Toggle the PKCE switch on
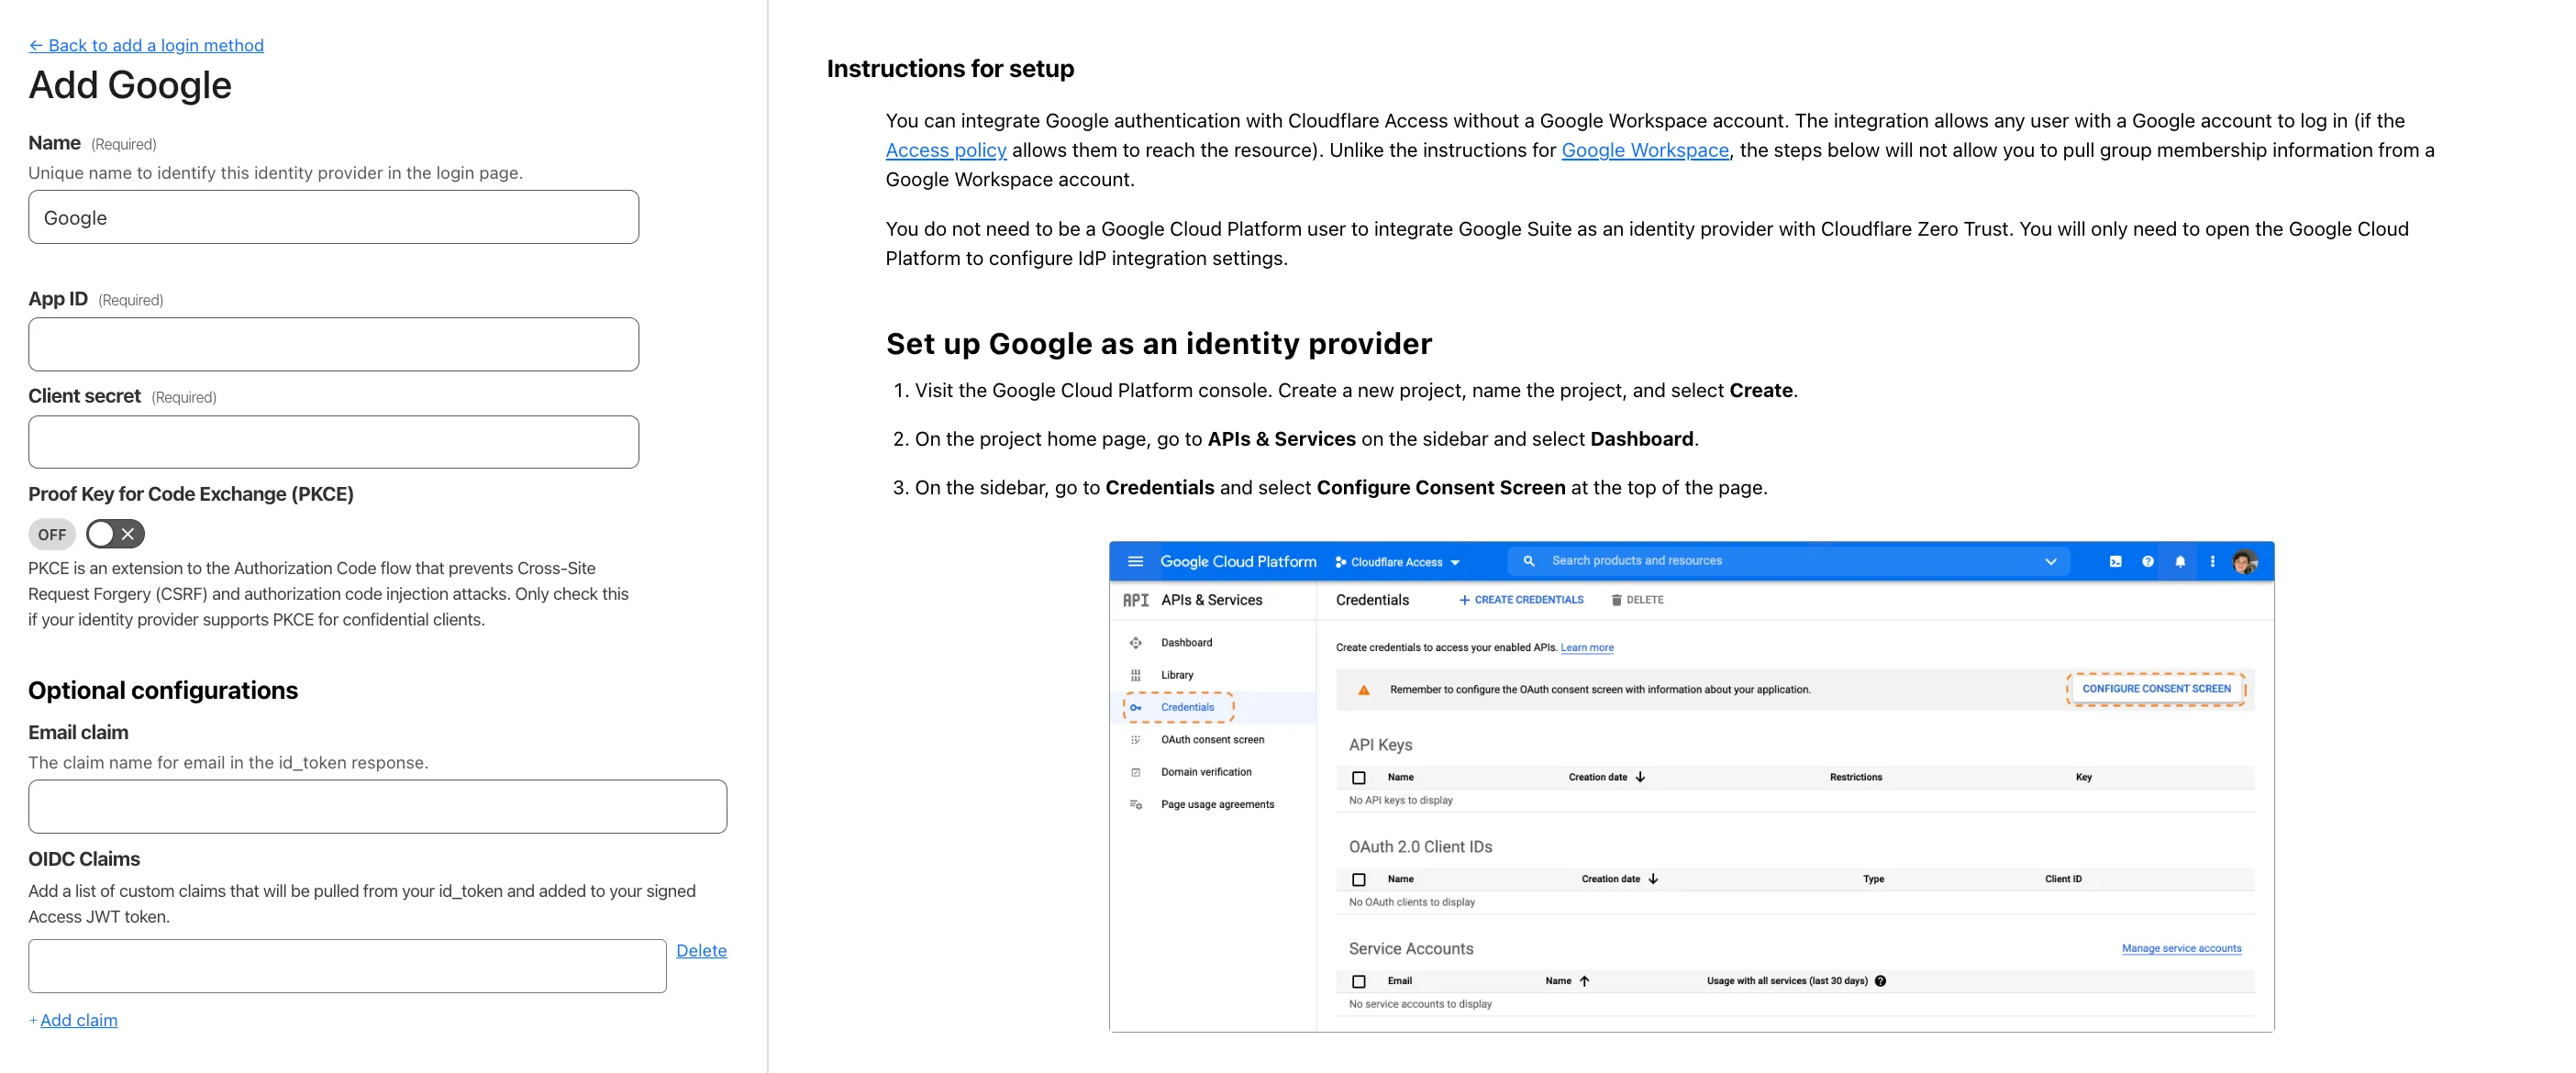Screen dimensions: 2576x1073 [115, 534]
